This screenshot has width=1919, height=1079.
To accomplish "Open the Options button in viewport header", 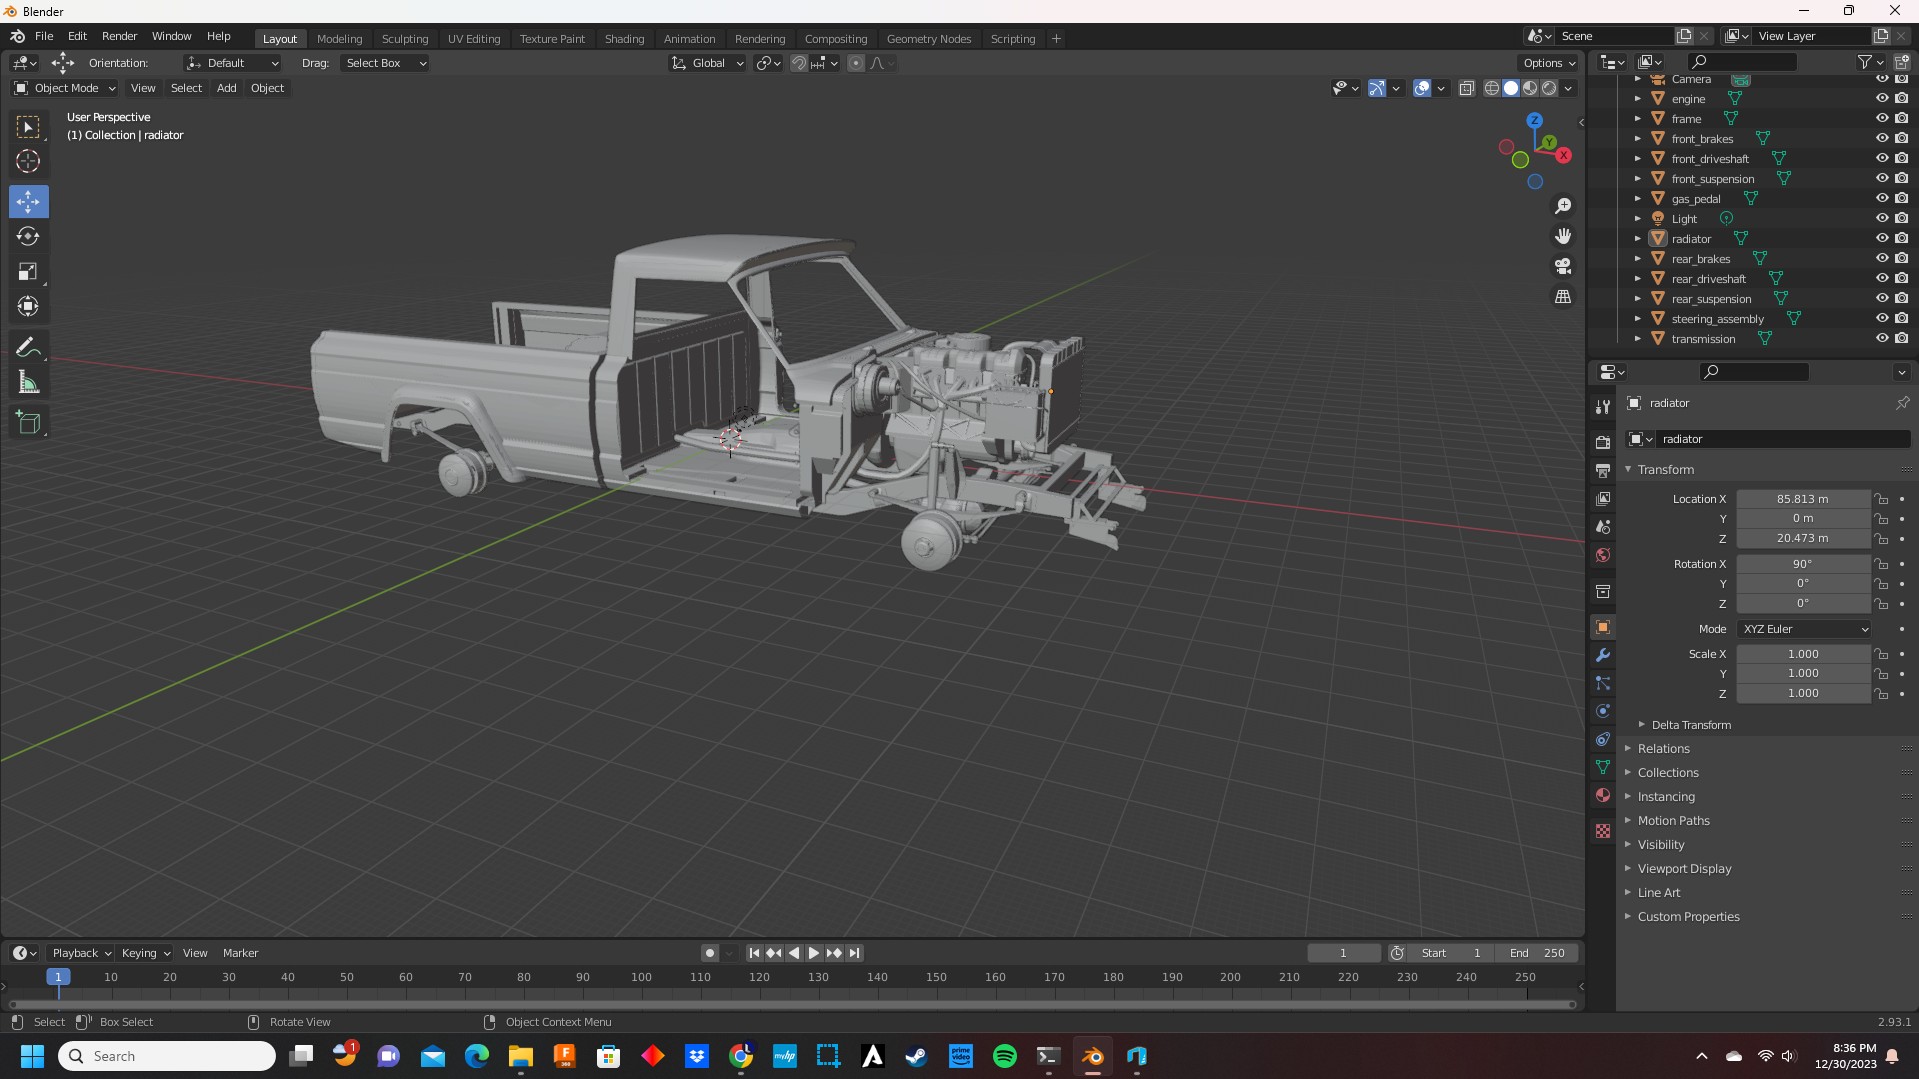I will [x=1548, y=63].
